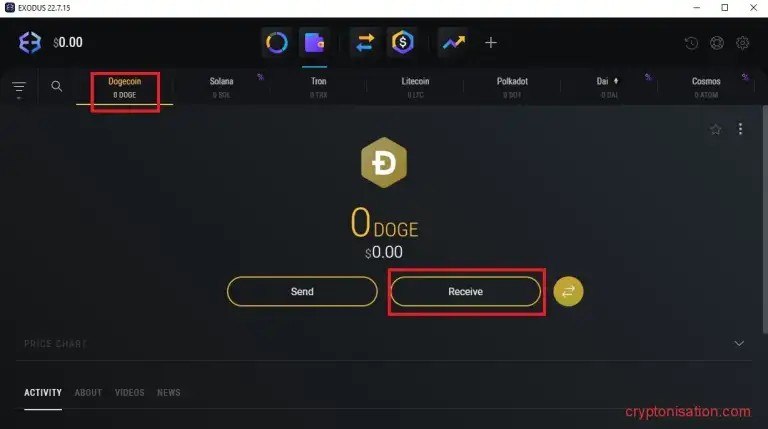This screenshot has width=768, height=429.
Task: Open the Portfolio circle icon
Action: (x=277, y=43)
